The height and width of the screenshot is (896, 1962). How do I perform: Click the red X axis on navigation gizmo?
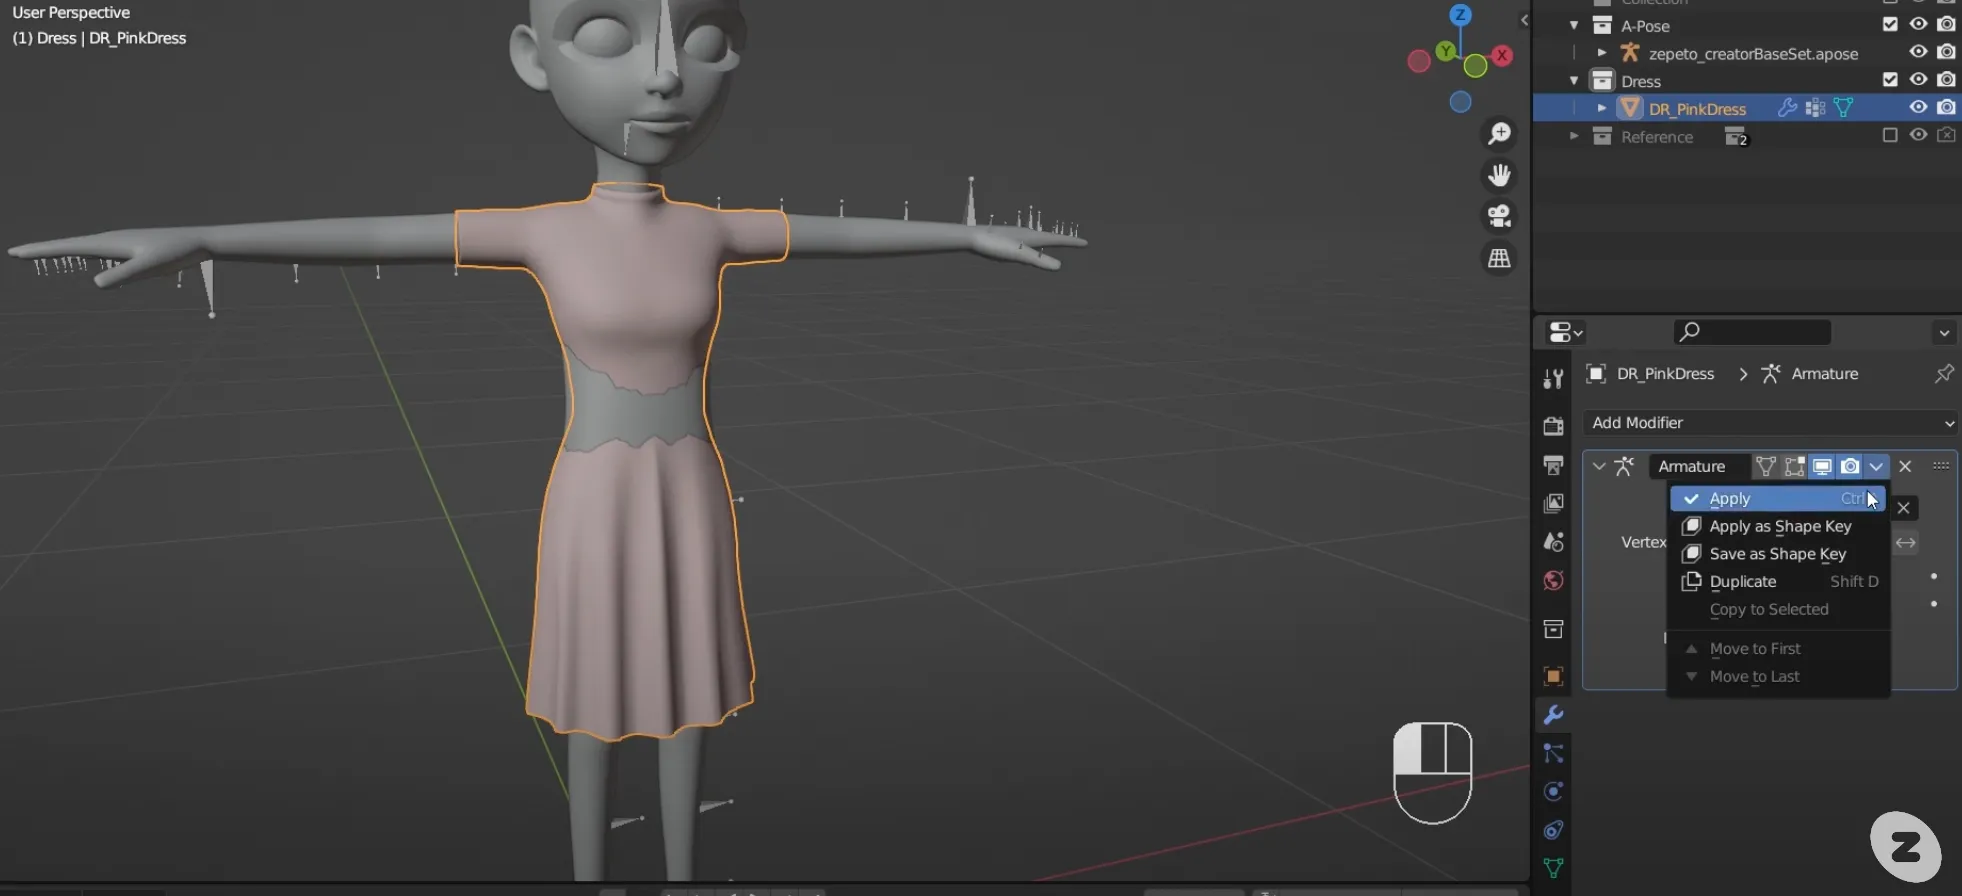[x=1502, y=56]
